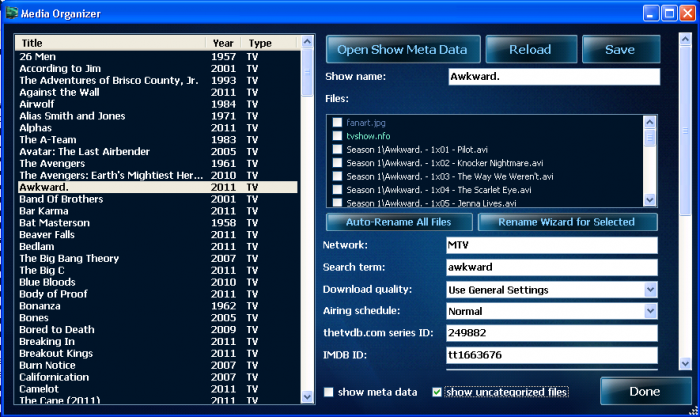This screenshot has height=417, width=700.
Task: Sort the list by Year column
Action: (x=223, y=43)
